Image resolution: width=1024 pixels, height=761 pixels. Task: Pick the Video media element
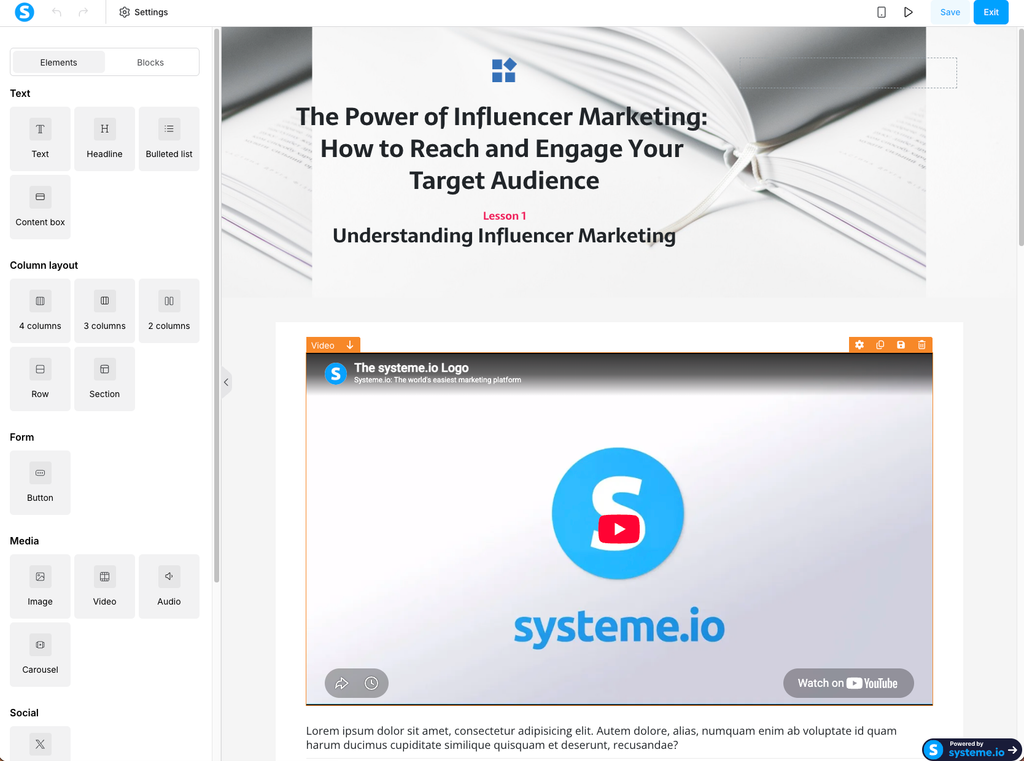[x=104, y=587]
